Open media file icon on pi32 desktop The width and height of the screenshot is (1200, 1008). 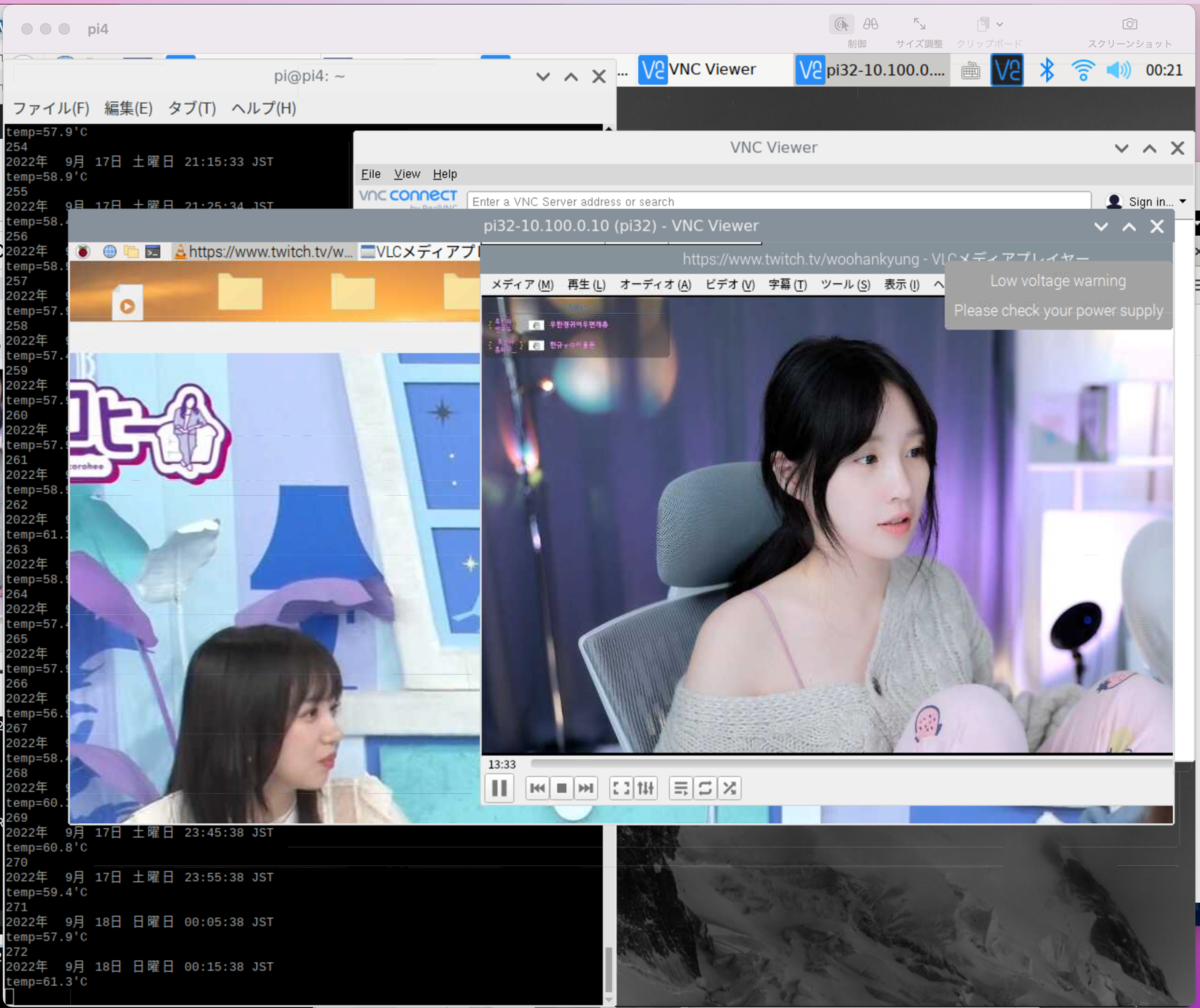coord(127,303)
